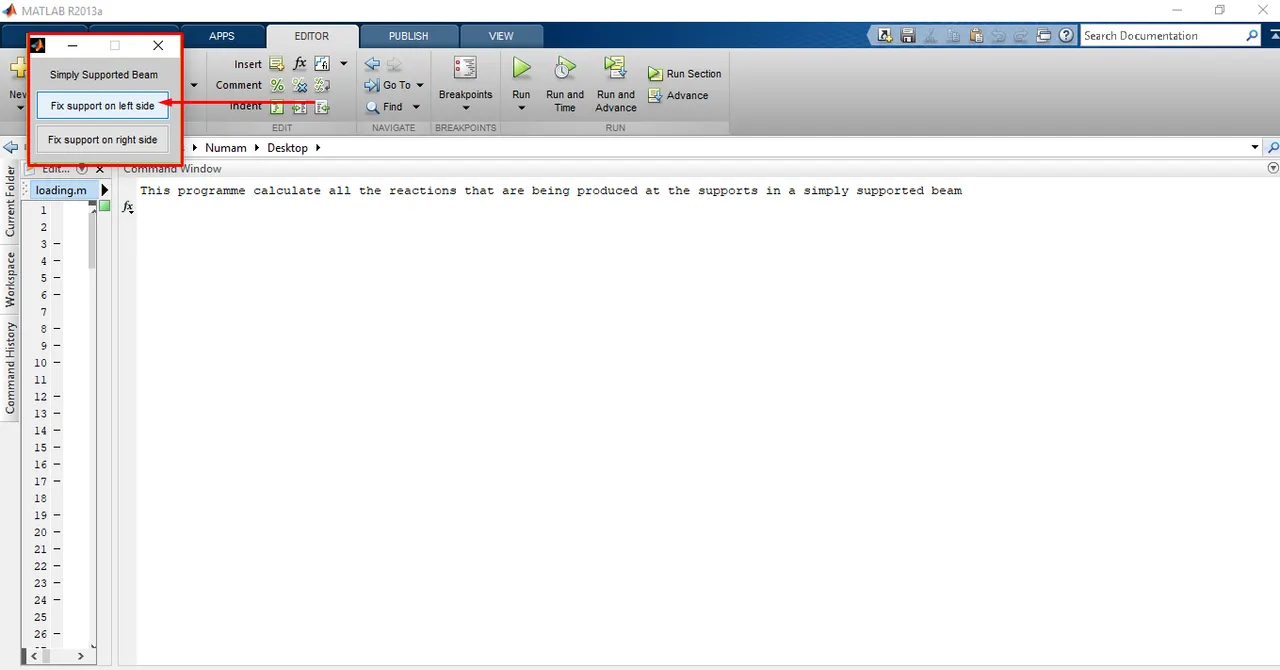Click the Run and Time icon

[x=565, y=68]
